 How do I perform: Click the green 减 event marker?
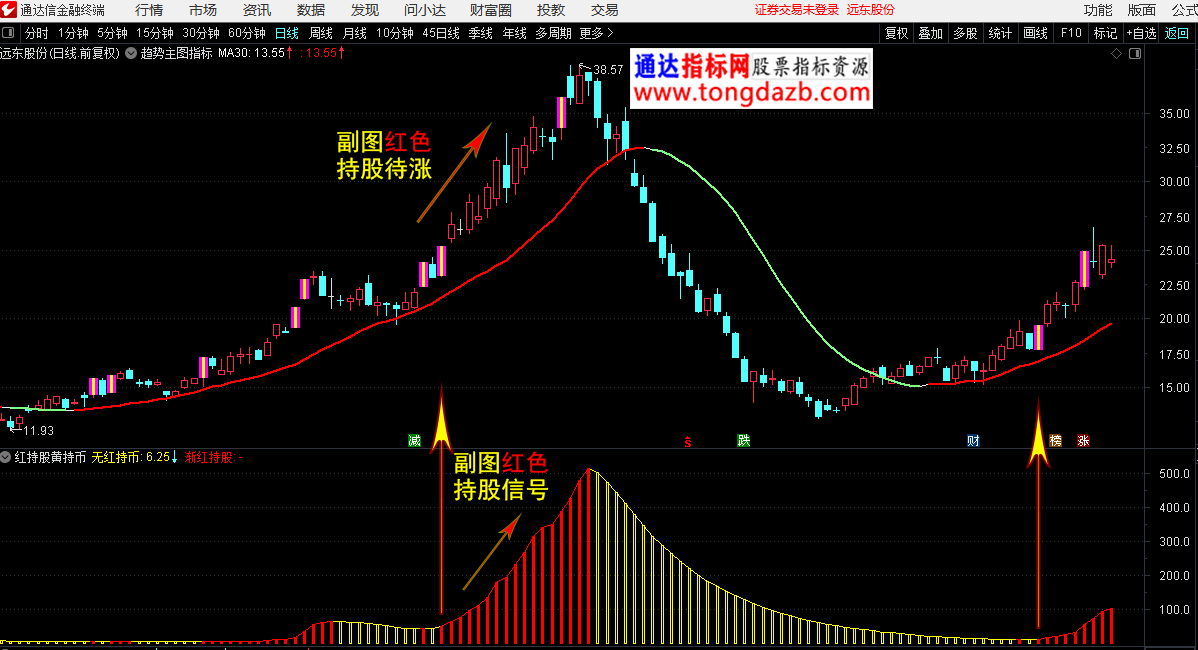pyautogui.click(x=414, y=440)
